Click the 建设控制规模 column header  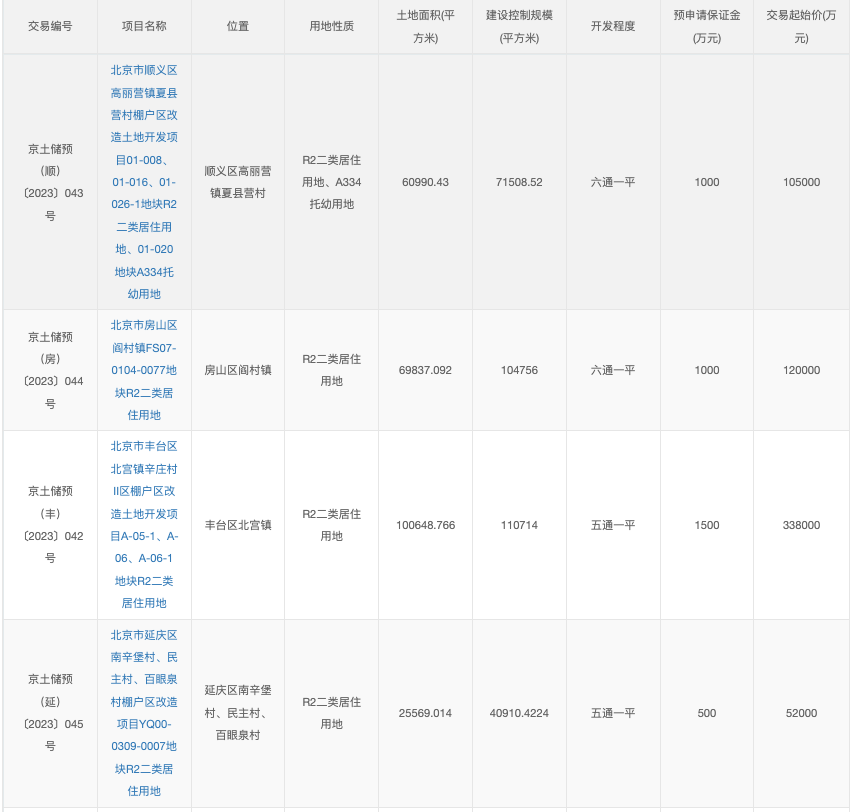(x=519, y=27)
